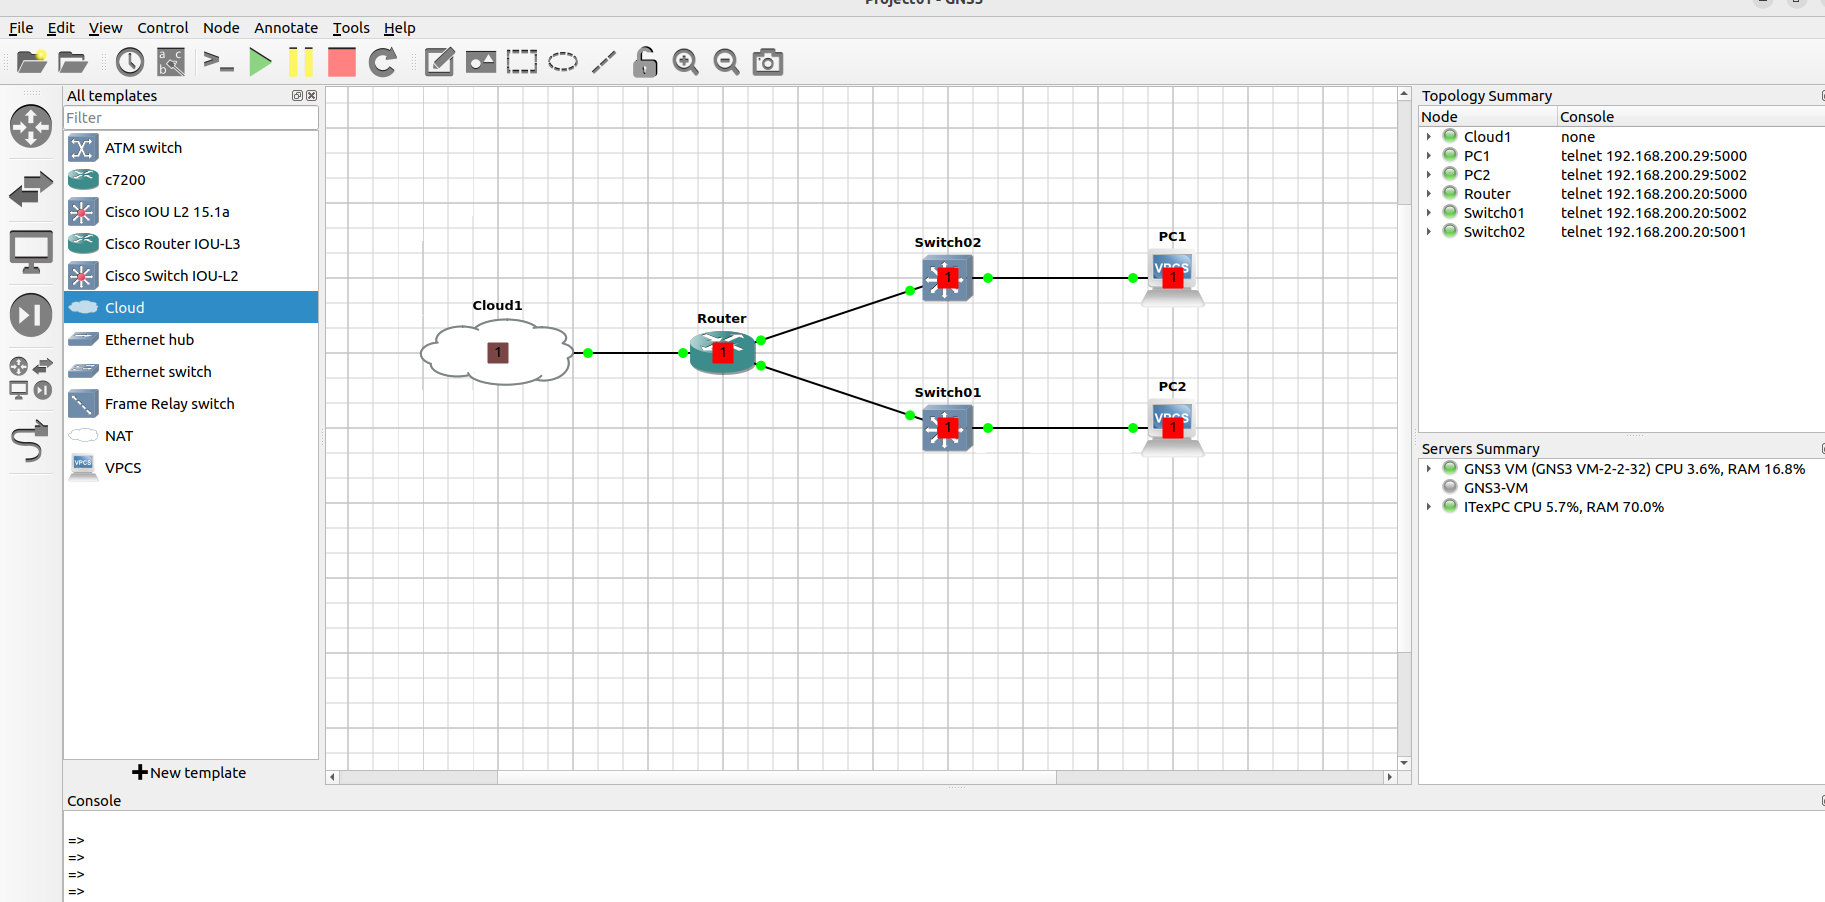Image resolution: width=1825 pixels, height=902 pixels.
Task: Click the zoom in magnifier icon
Action: tap(685, 62)
